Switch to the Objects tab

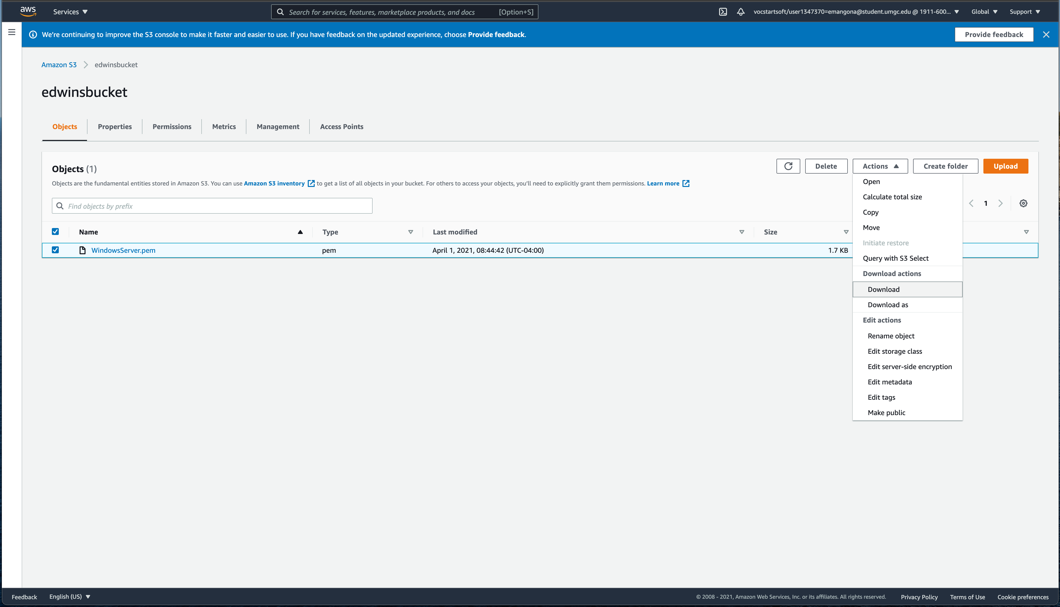point(65,127)
